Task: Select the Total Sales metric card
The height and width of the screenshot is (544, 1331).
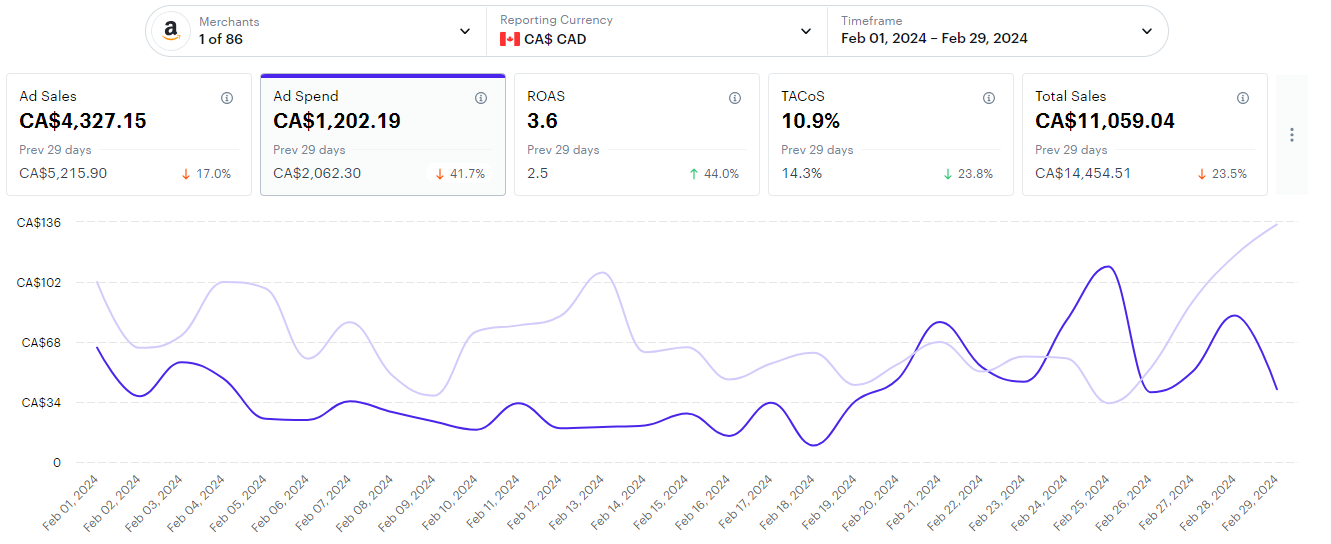Action: tap(1145, 135)
